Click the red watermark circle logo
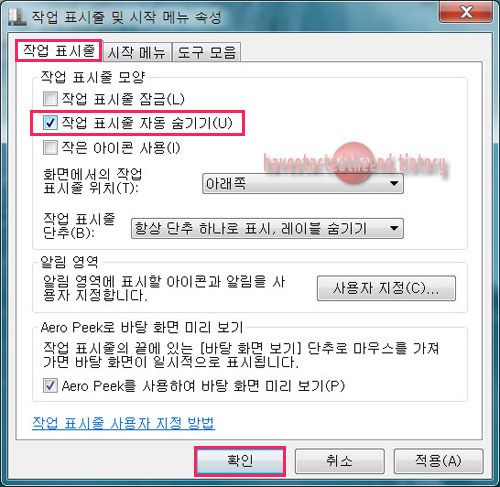This screenshot has height=487, width=500. pyautogui.click(x=353, y=162)
